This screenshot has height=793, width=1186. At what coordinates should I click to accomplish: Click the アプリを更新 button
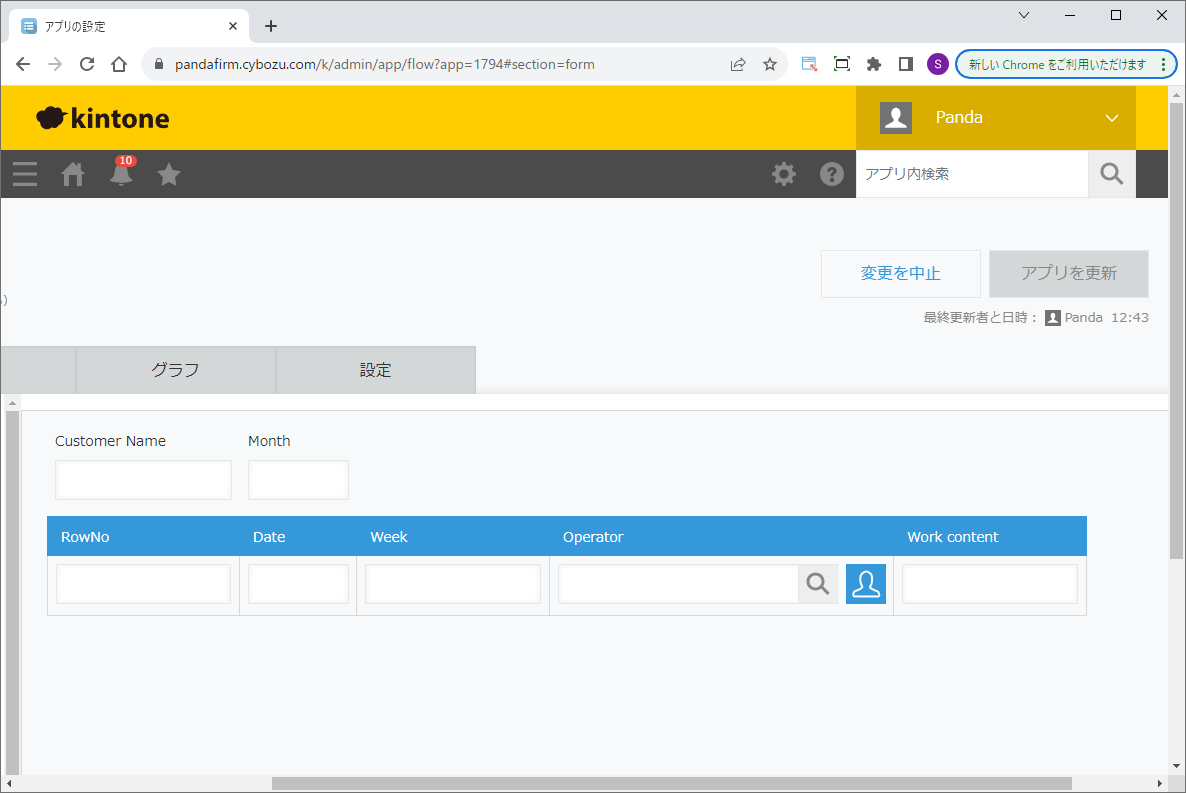(x=1068, y=274)
